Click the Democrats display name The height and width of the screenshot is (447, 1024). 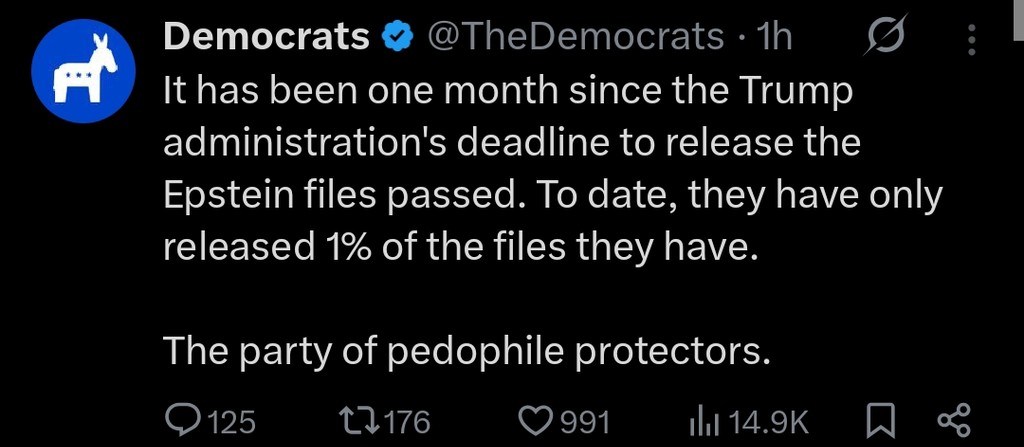[265, 37]
